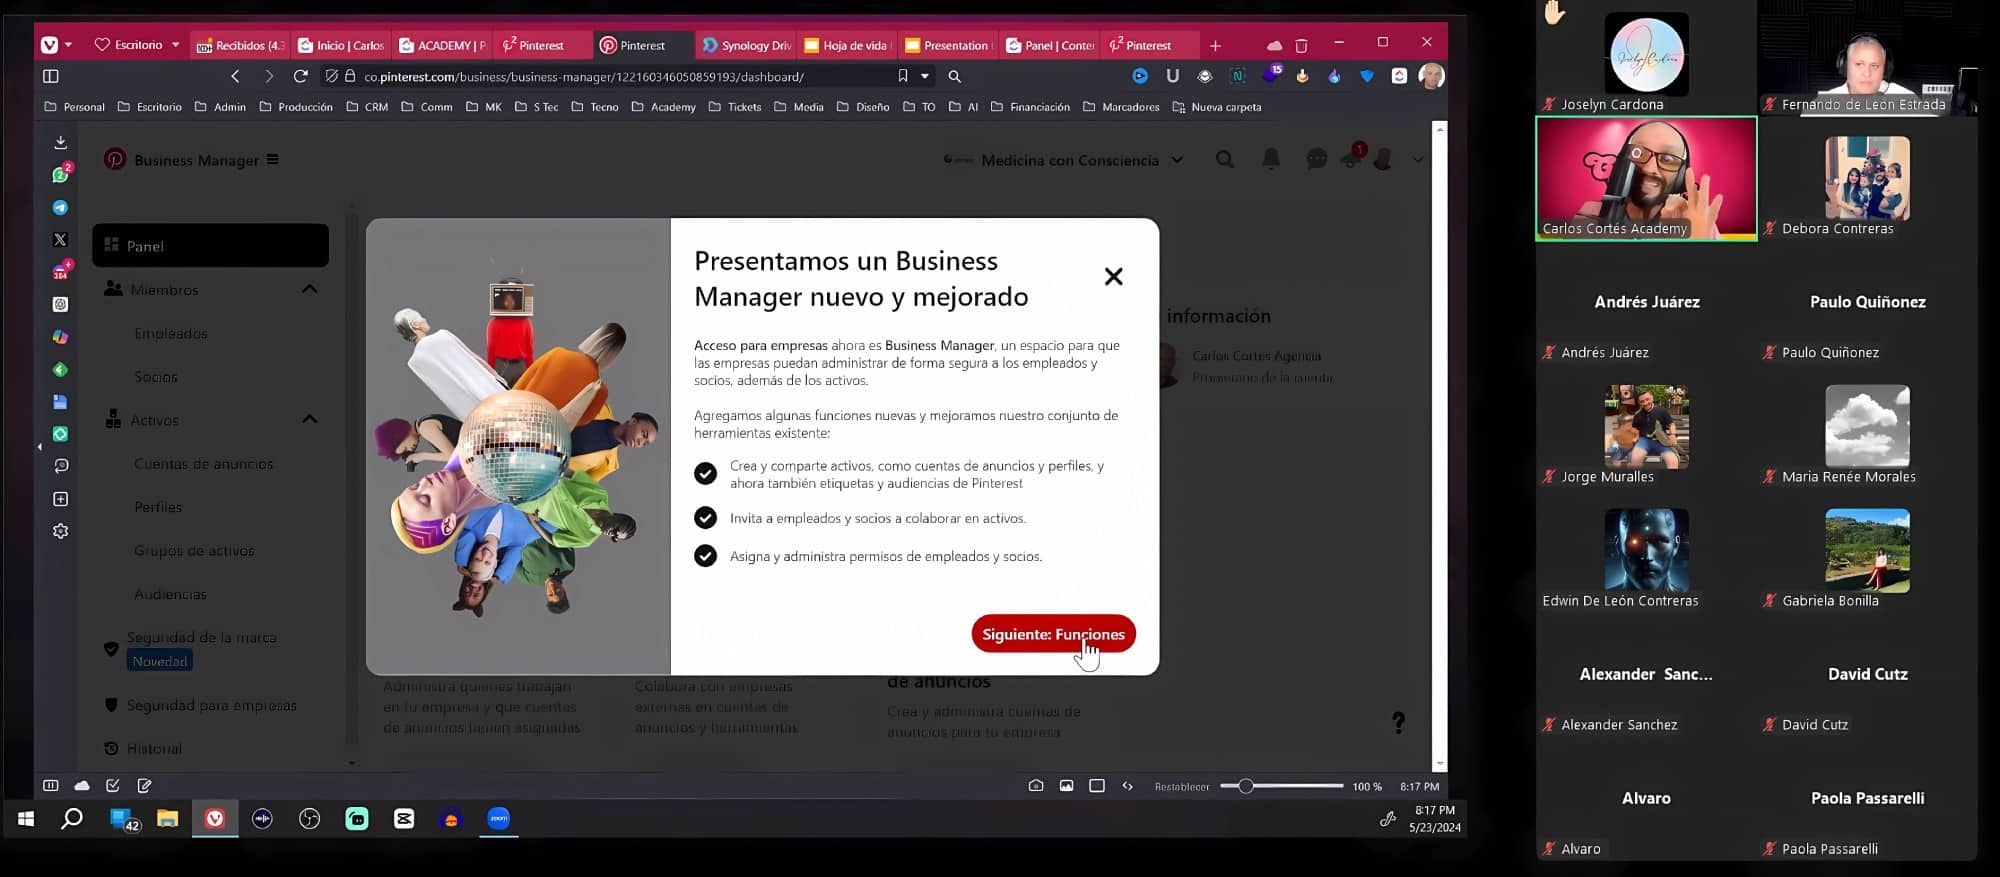Close the Business Manager intro dialog
This screenshot has height=877, width=2000.
1113,276
